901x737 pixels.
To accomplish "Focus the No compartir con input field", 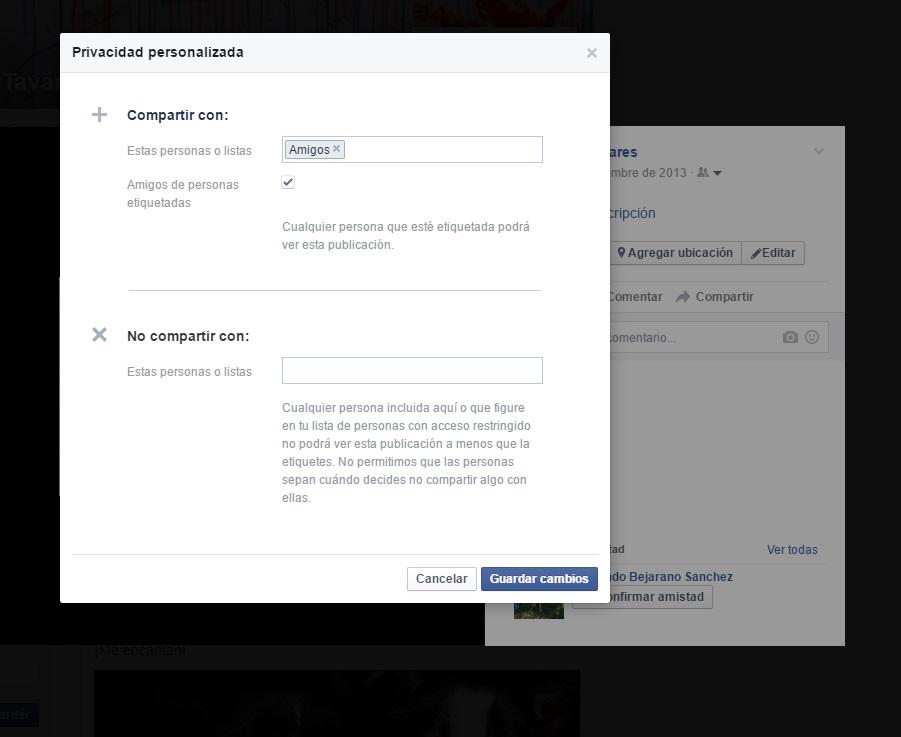I will coord(412,371).
